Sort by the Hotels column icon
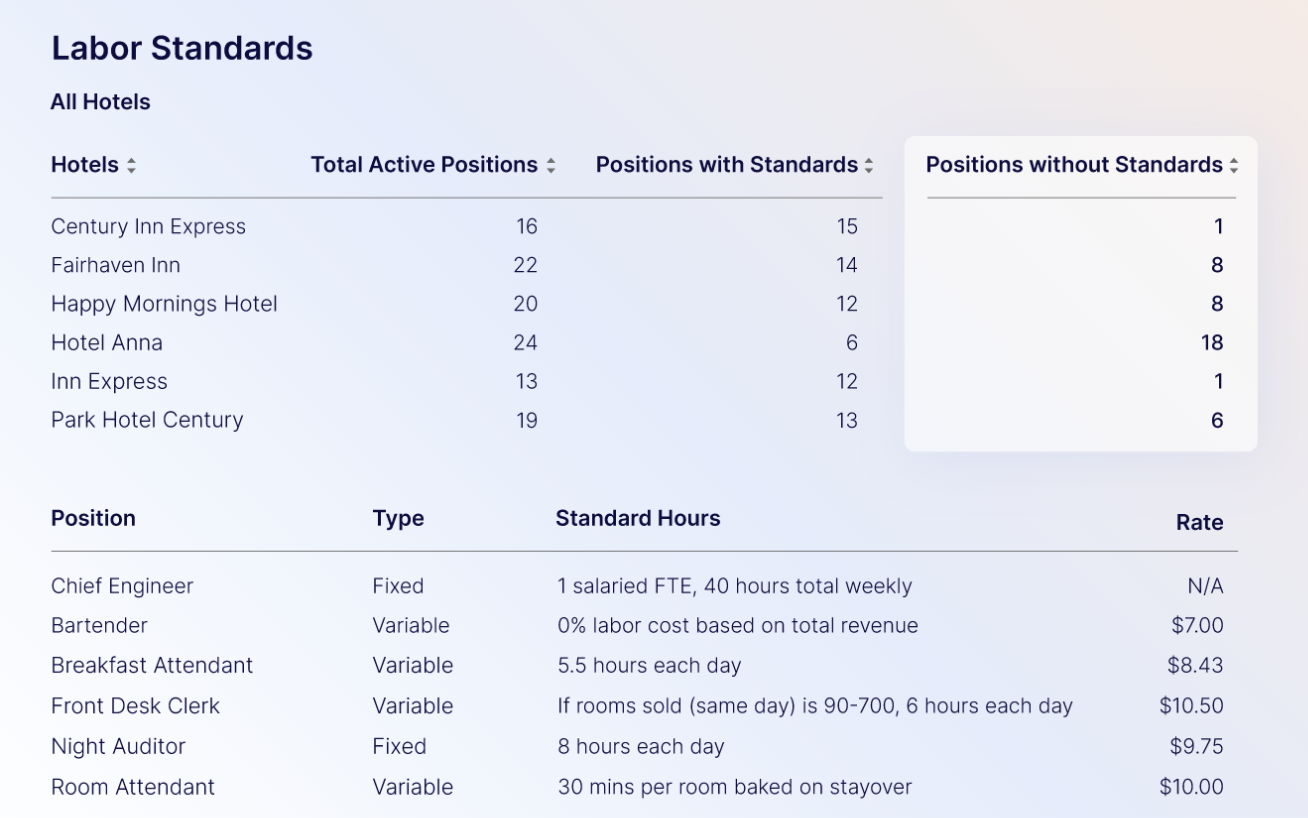 131,166
